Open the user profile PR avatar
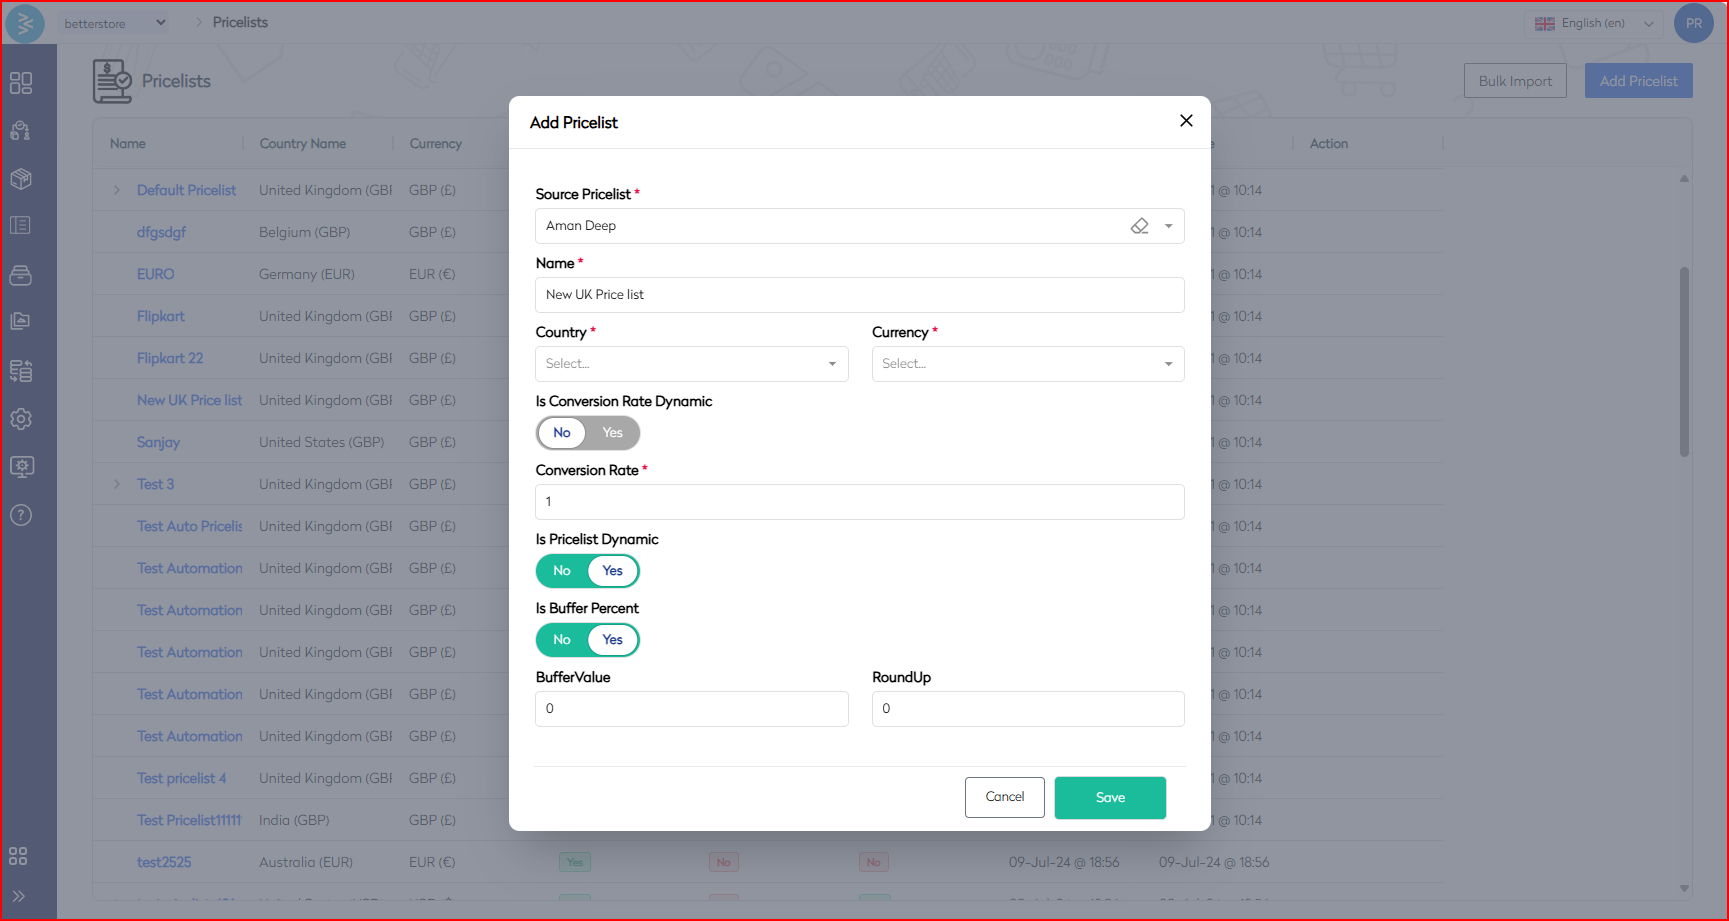 (x=1693, y=23)
